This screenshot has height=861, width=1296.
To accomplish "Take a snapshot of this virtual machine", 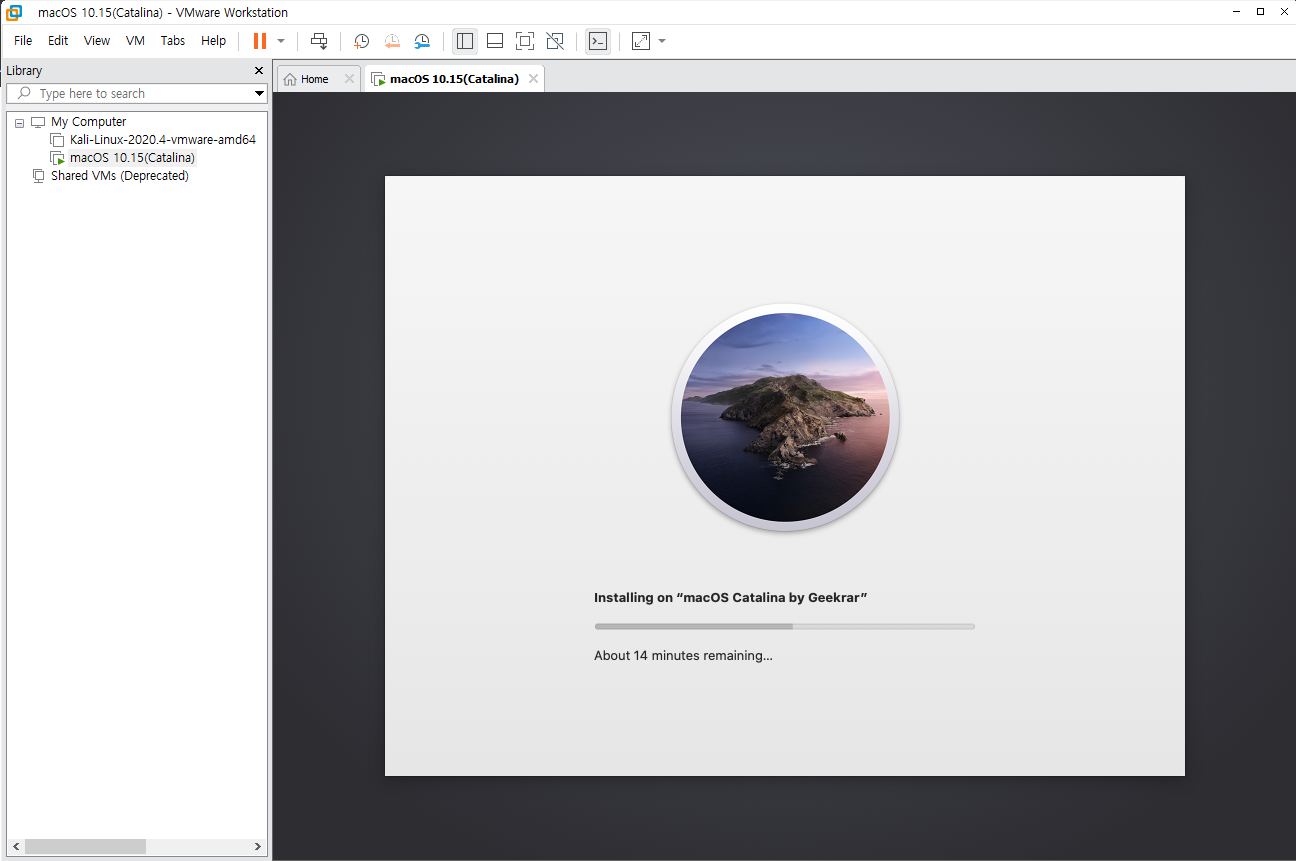I will tap(362, 41).
